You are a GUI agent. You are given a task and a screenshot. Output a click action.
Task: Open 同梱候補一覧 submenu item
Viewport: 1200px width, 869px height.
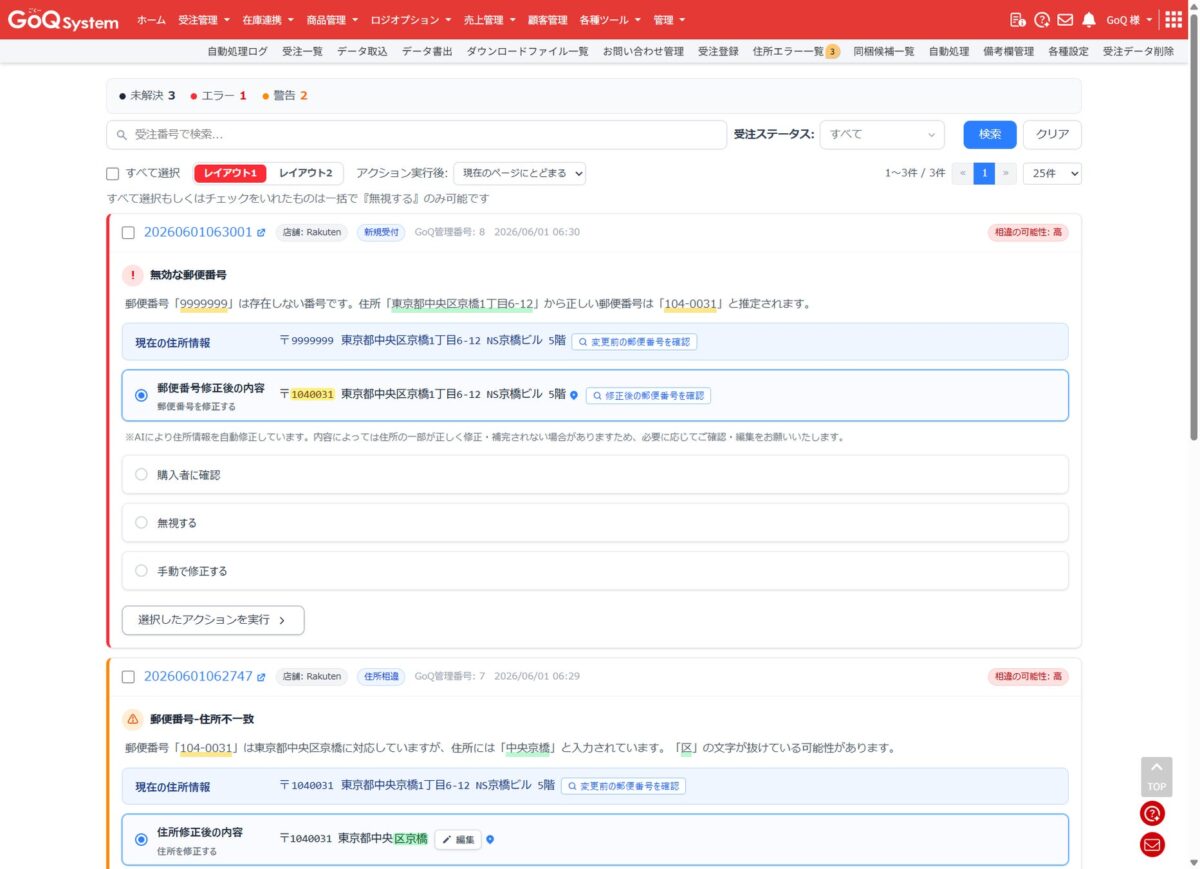click(884, 51)
